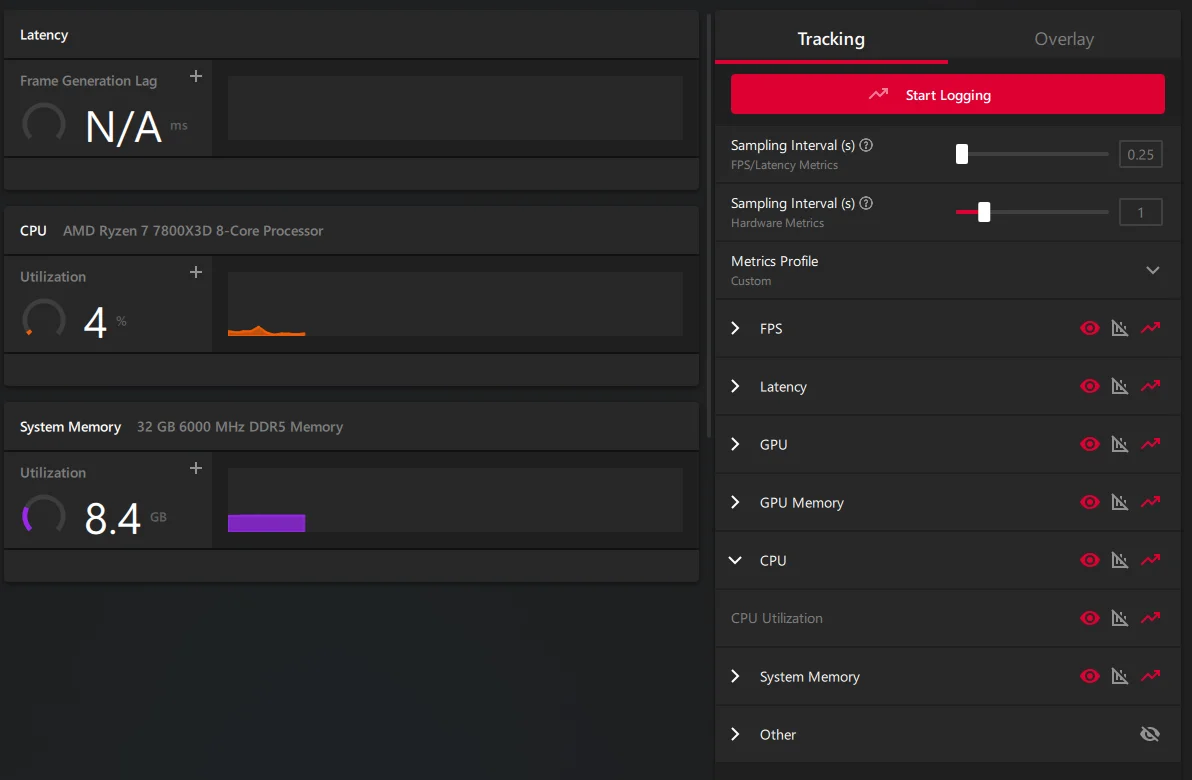This screenshot has width=1192, height=780.
Task: Toggle logging trend icon for GPU Memory row
Action: pos(1150,502)
